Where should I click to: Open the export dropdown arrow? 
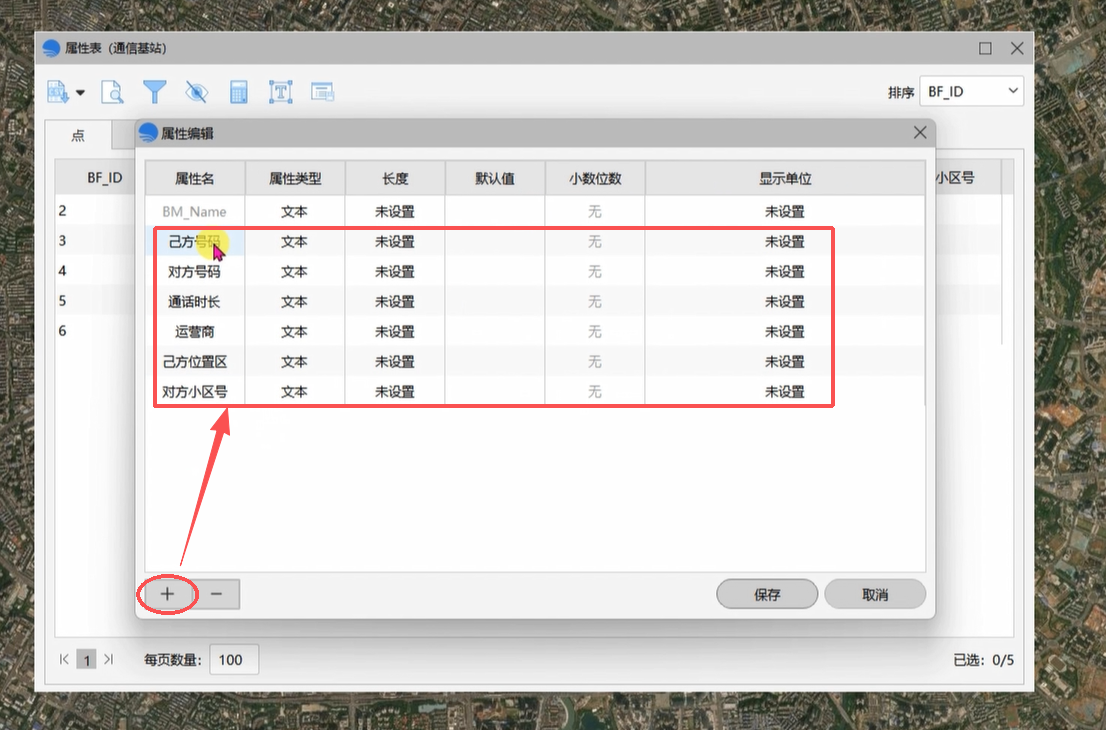[80, 92]
